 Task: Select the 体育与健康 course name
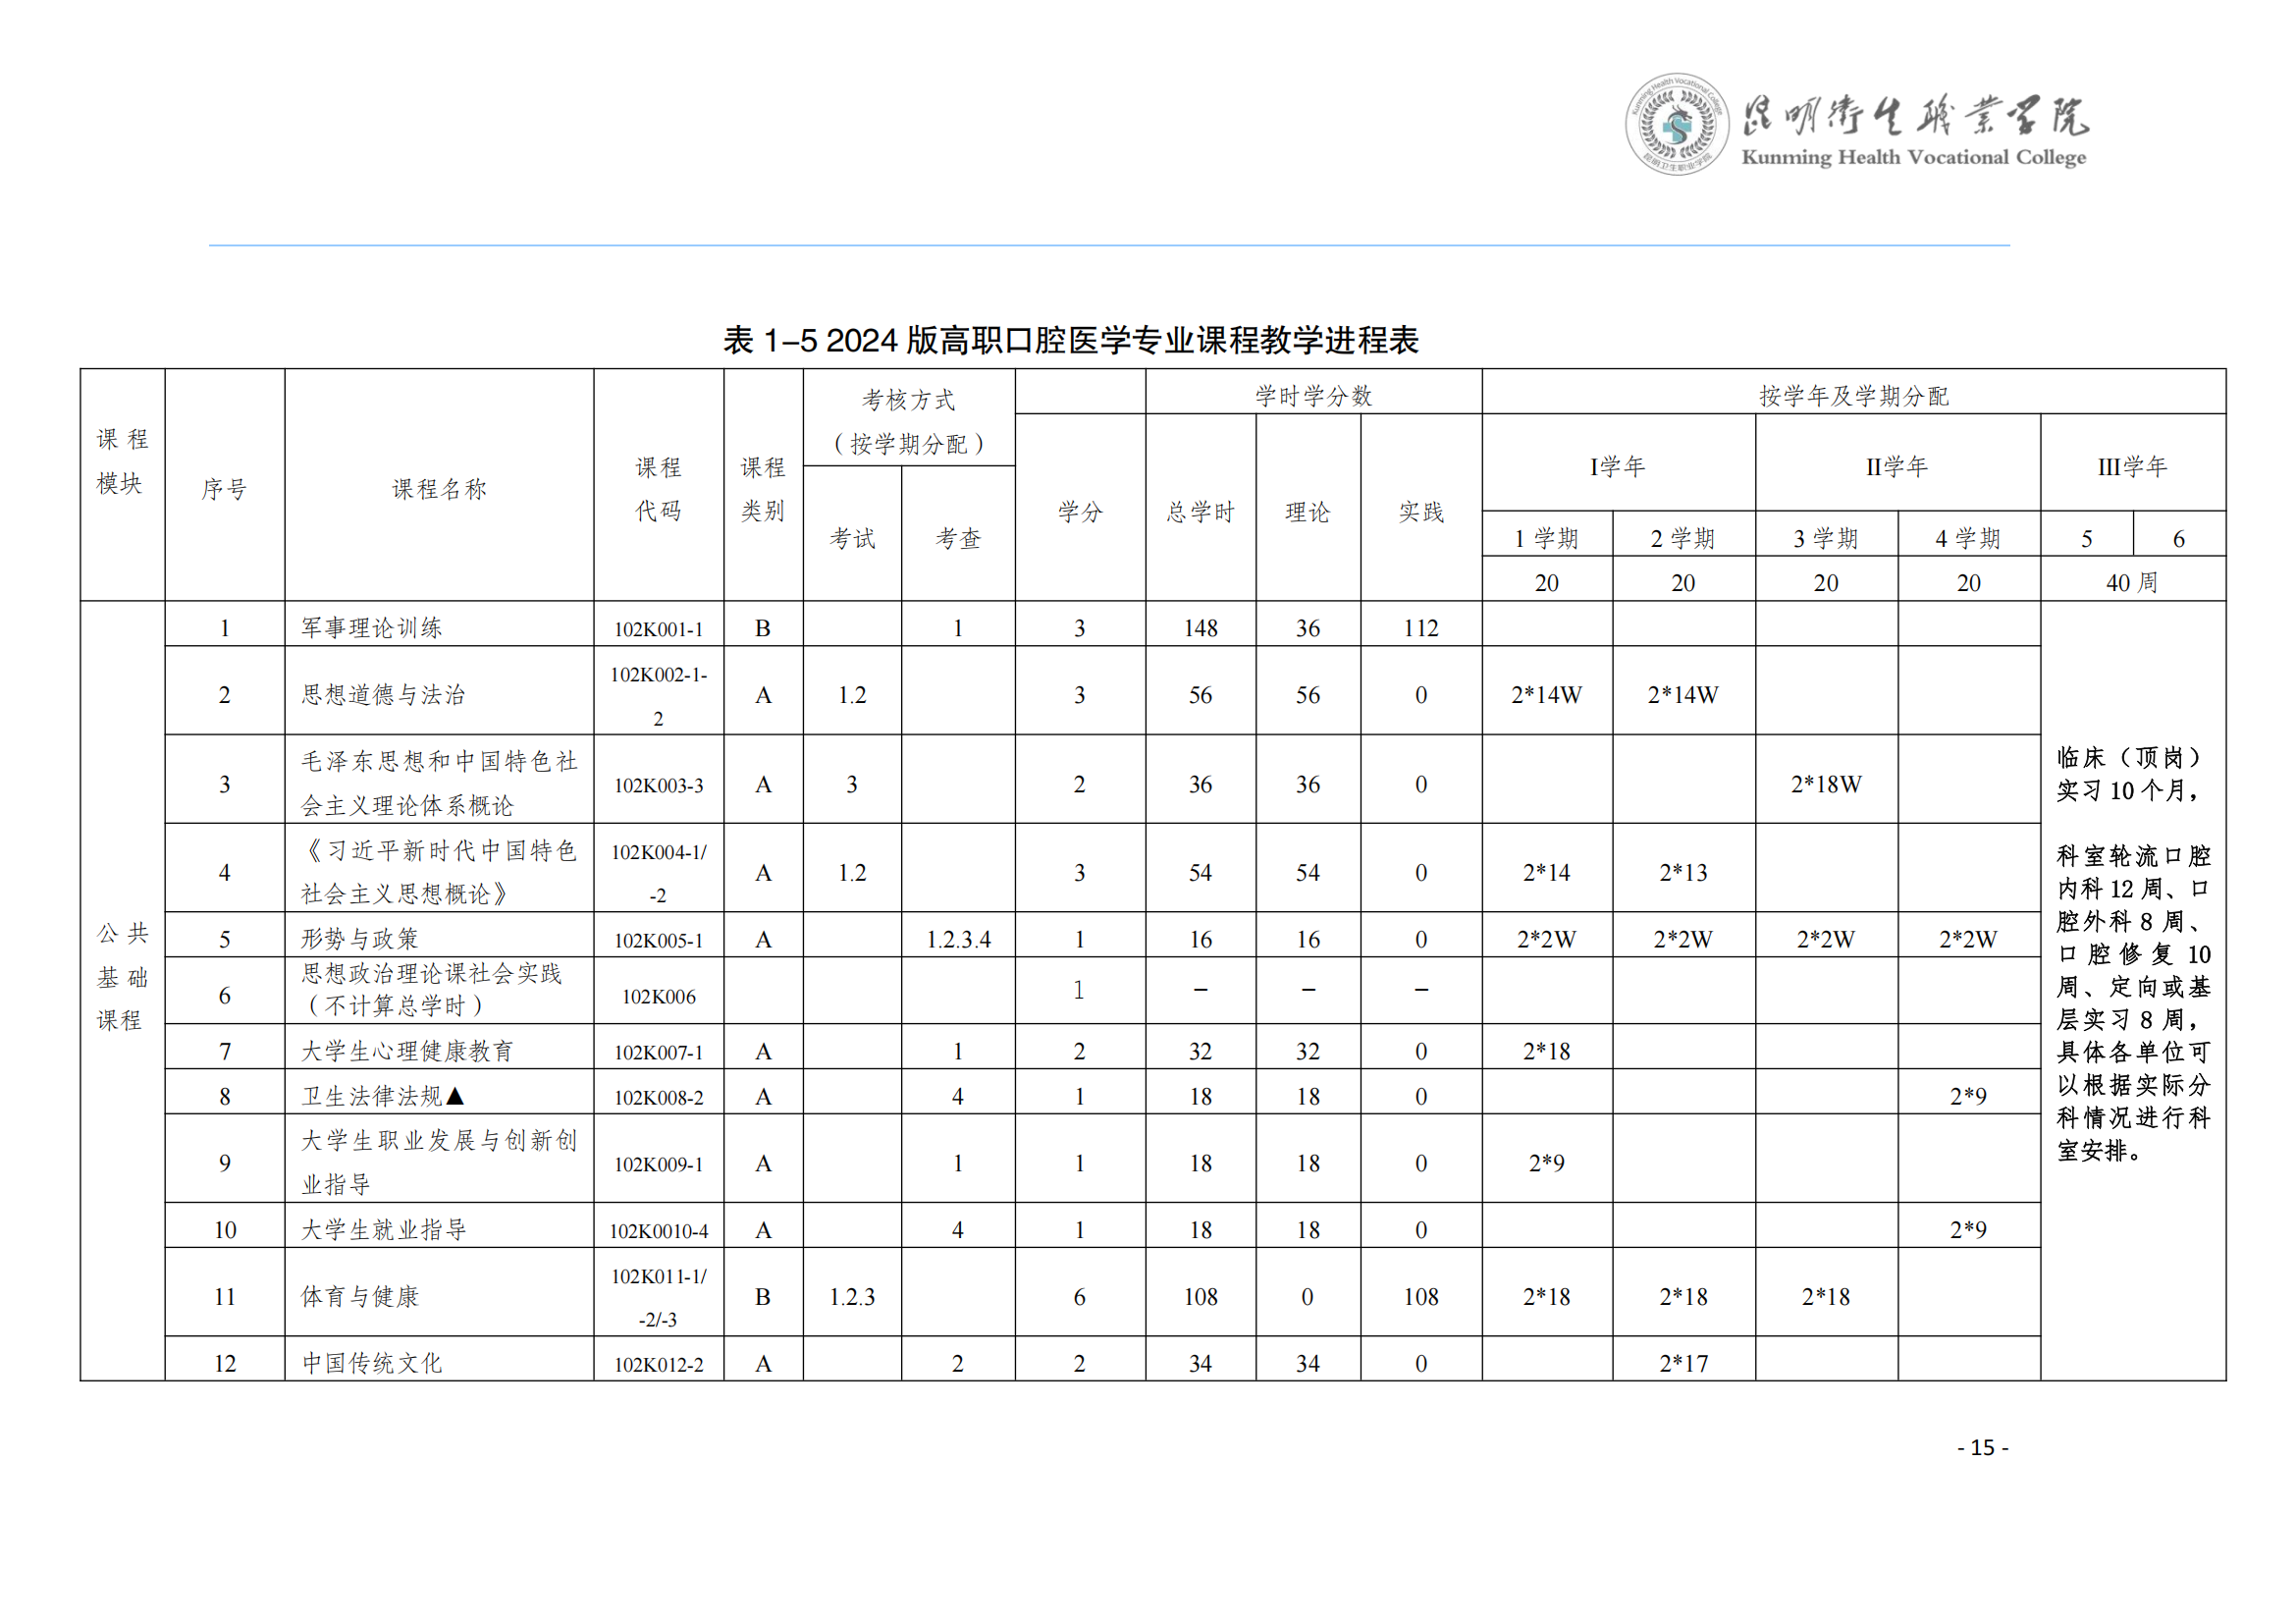[x=360, y=1296]
